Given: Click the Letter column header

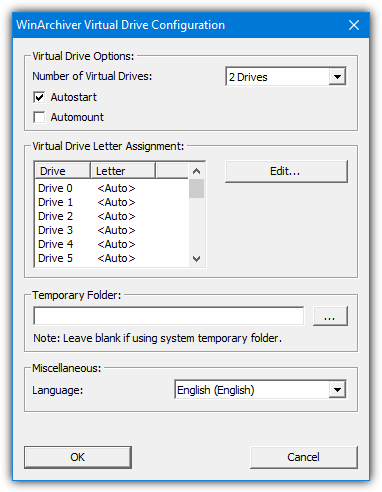Looking at the screenshot, I should click(123, 171).
